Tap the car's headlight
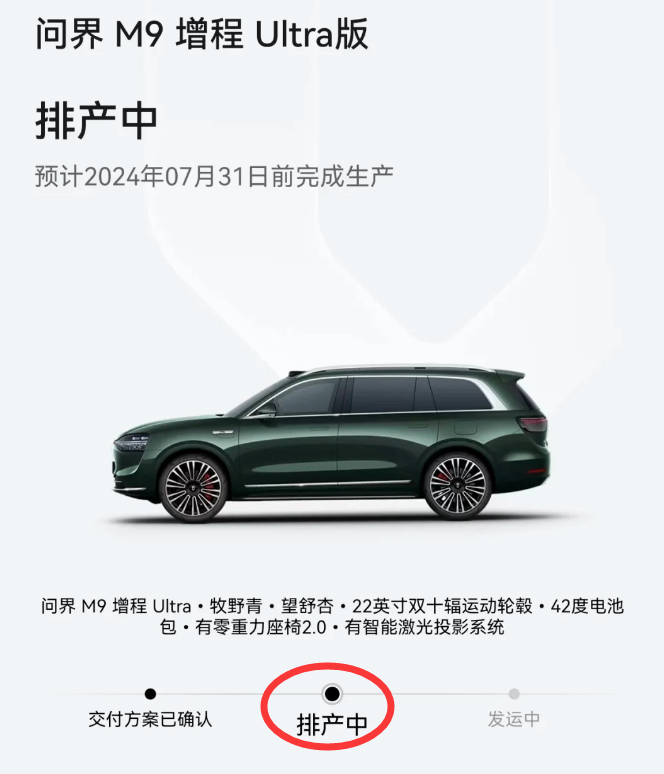Viewport: 664px width, 774px height. pyautogui.click(x=131, y=442)
